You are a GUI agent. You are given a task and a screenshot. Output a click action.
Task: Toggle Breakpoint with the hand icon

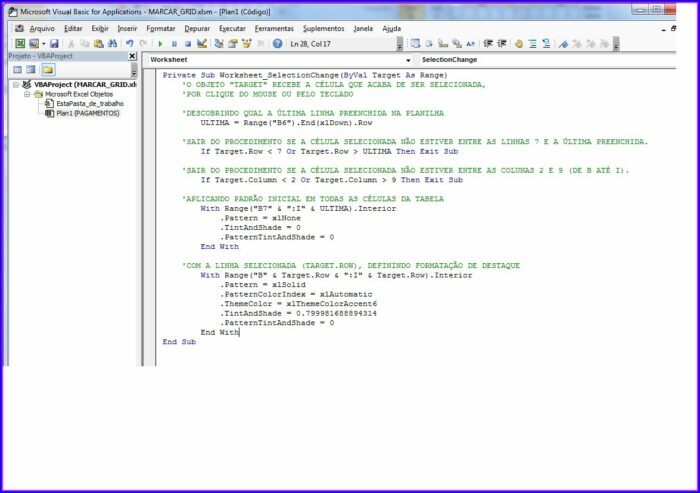click(519, 44)
